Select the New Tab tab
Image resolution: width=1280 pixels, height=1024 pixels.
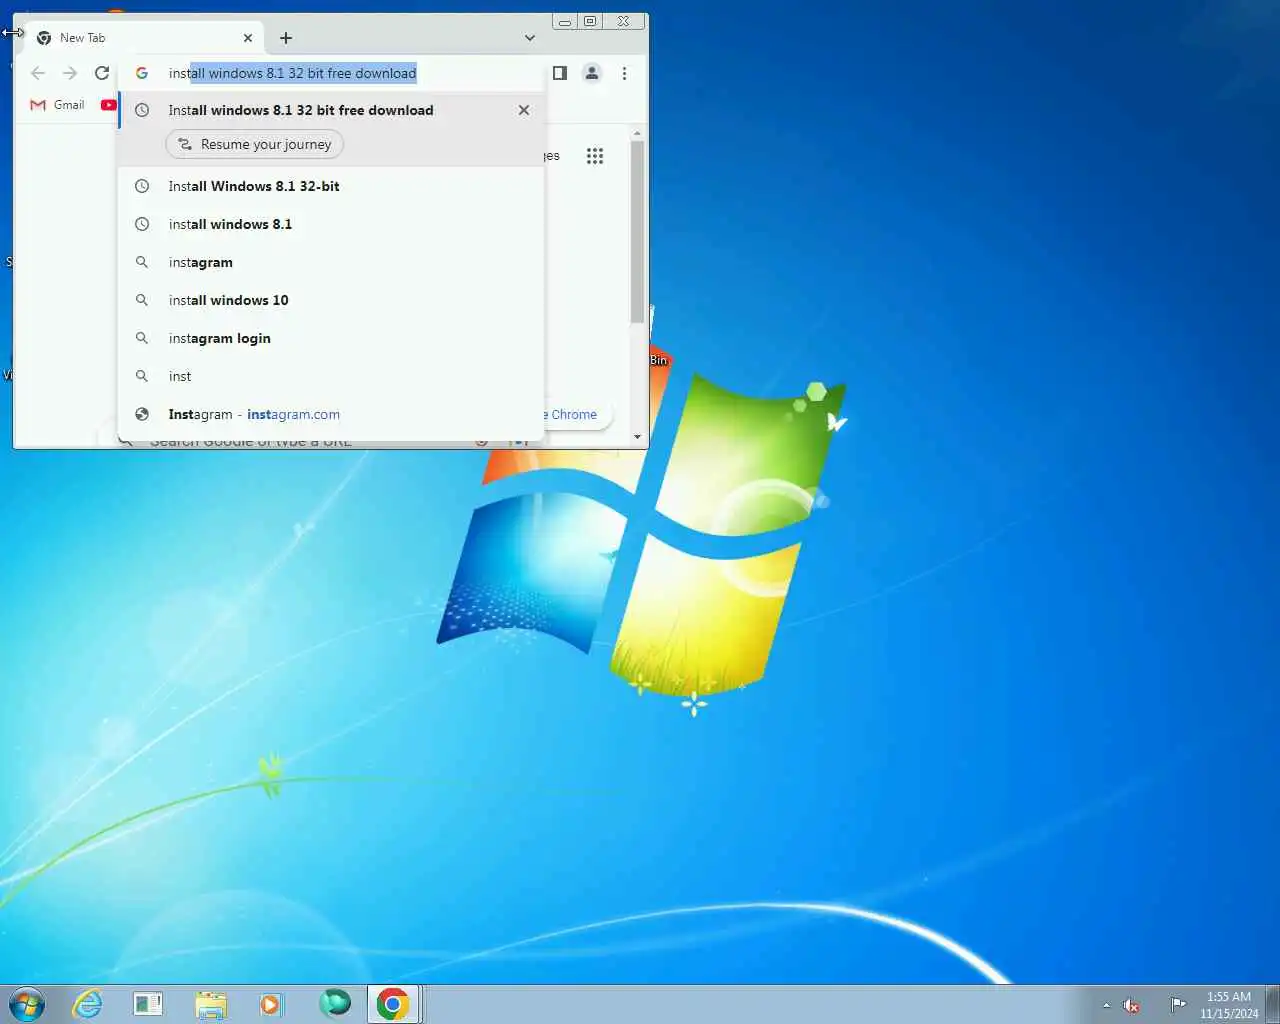pos(145,38)
